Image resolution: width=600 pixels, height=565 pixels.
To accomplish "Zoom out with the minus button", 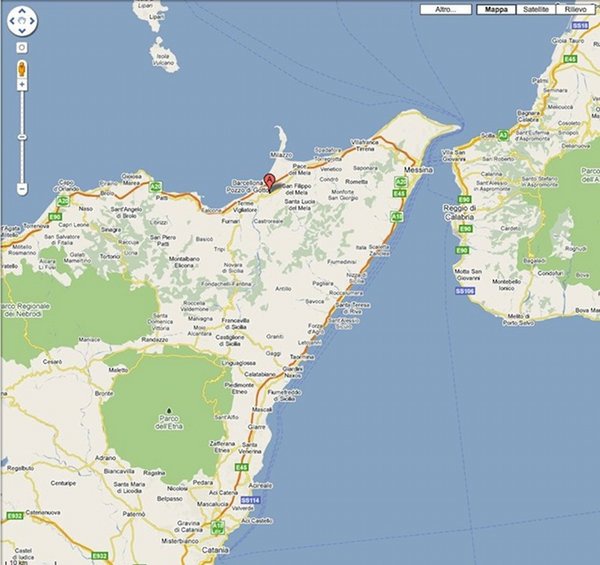I will click(x=22, y=189).
